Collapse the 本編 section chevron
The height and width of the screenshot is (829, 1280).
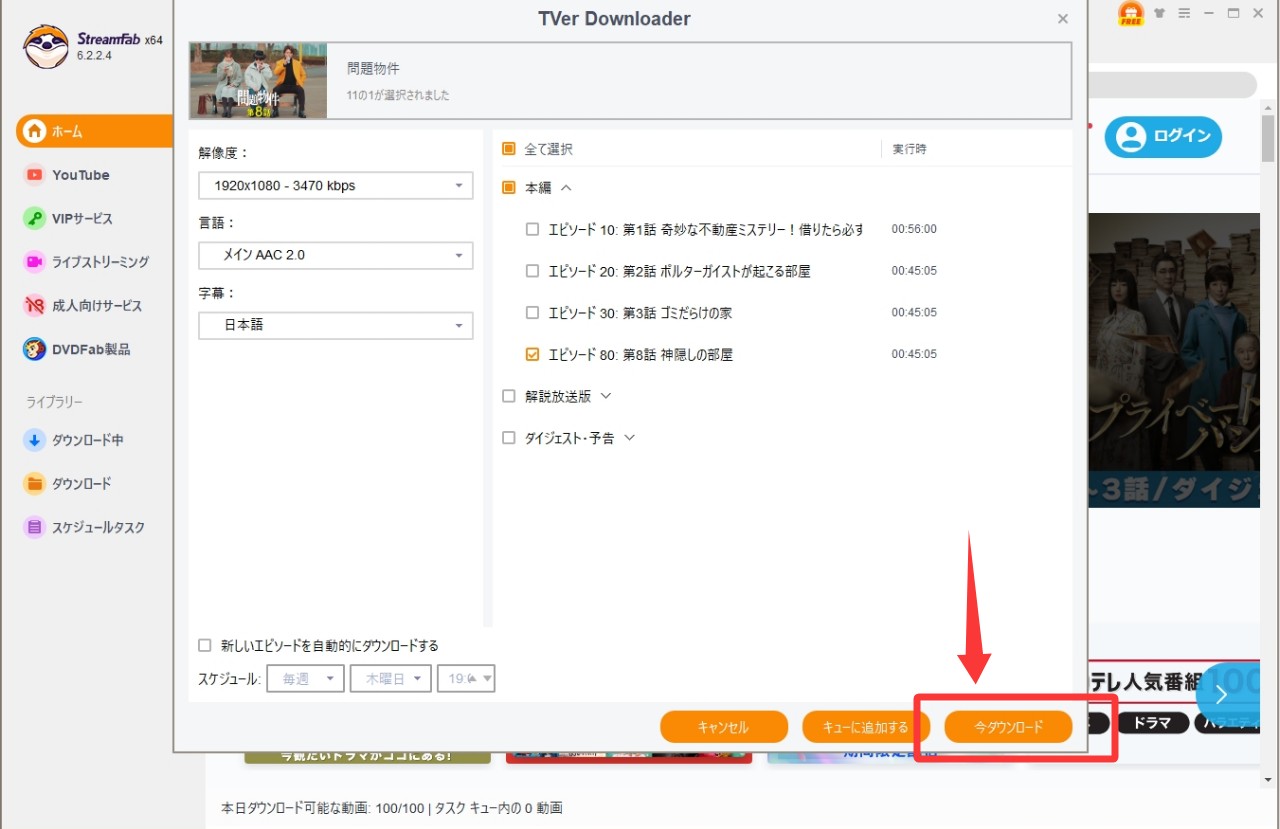(566, 187)
